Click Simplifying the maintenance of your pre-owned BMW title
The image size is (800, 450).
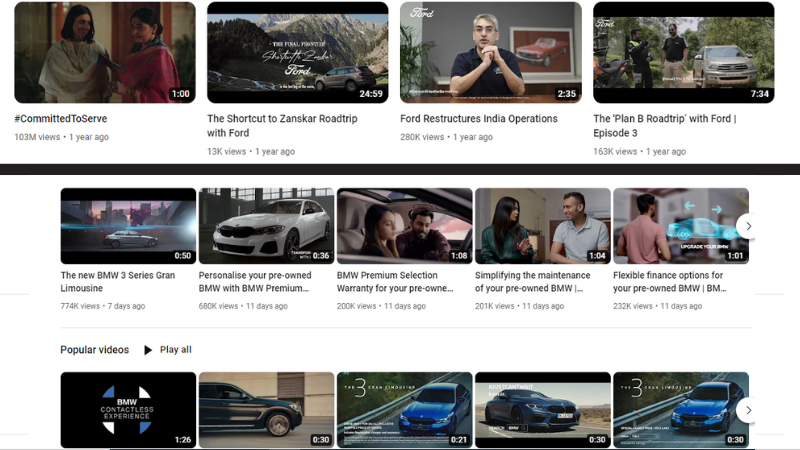pyautogui.click(x=533, y=282)
